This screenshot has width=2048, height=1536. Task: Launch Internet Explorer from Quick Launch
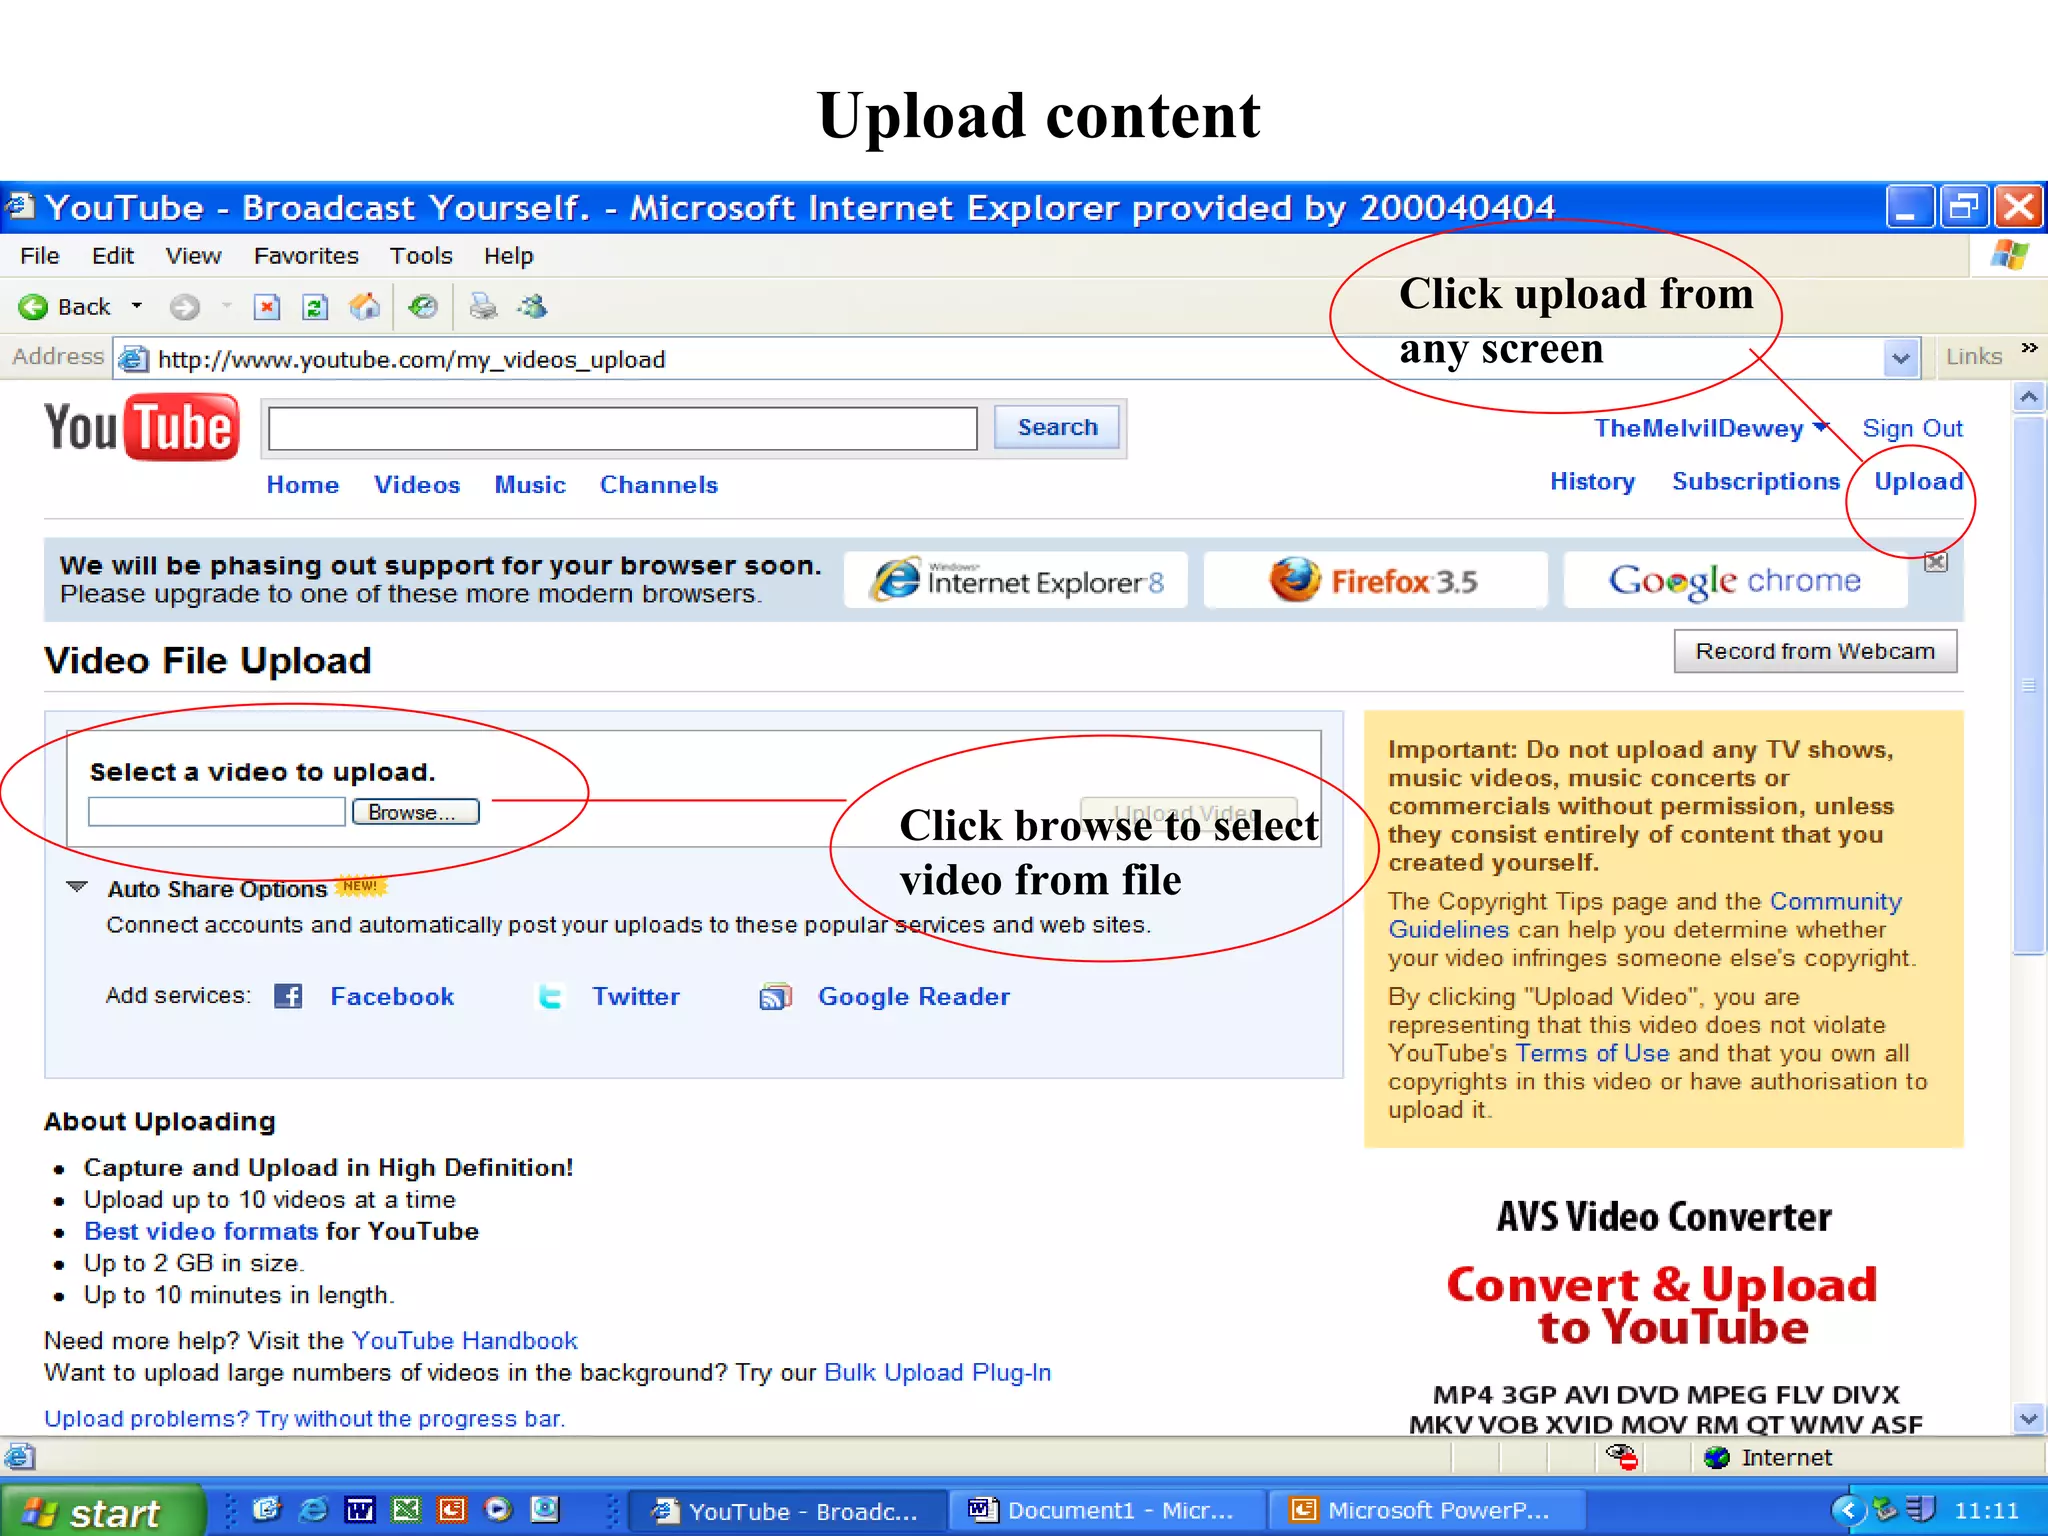(x=313, y=1510)
